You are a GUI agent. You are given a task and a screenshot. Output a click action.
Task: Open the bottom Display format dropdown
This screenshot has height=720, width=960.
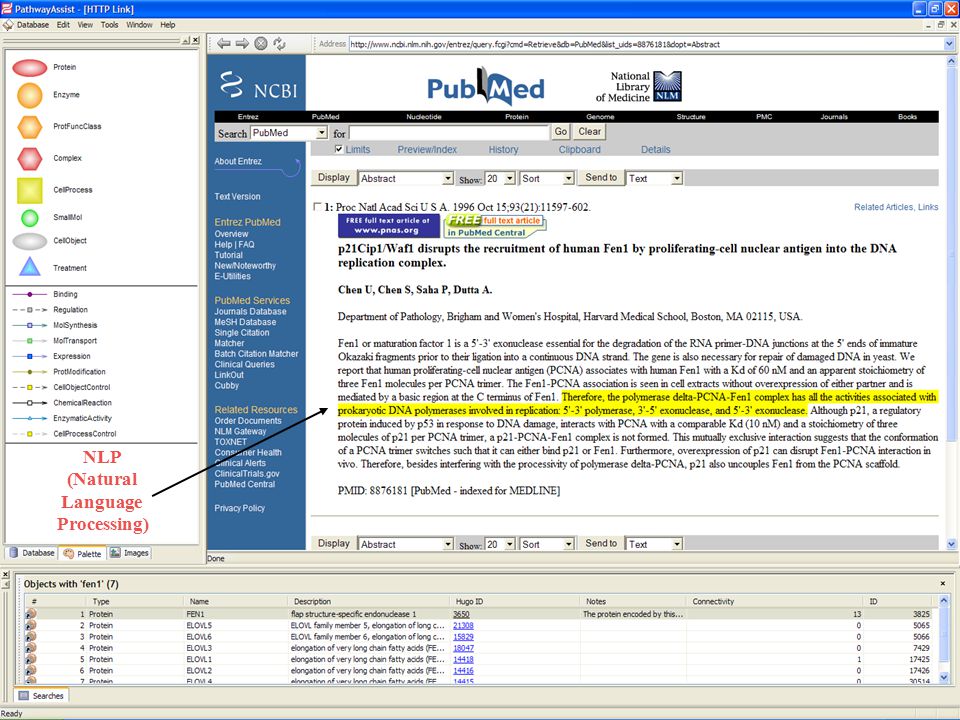click(448, 544)
